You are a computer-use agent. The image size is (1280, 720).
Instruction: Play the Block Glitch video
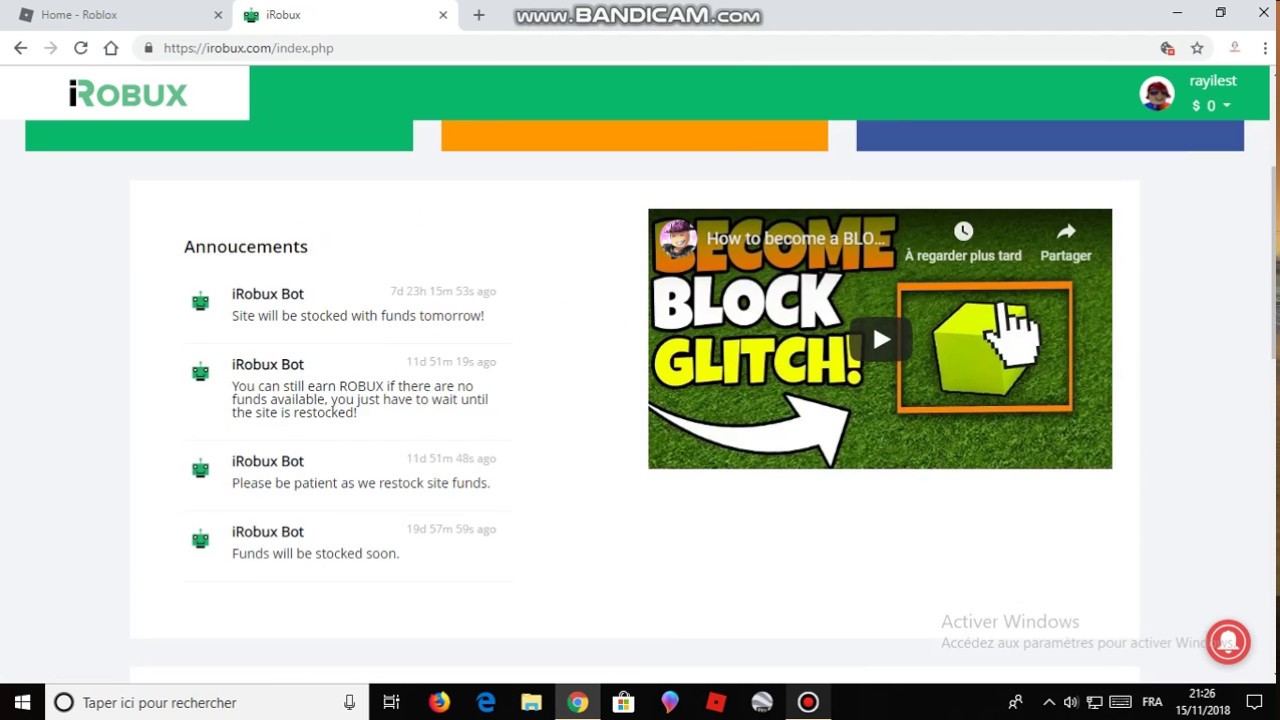(x=881, y=340)
